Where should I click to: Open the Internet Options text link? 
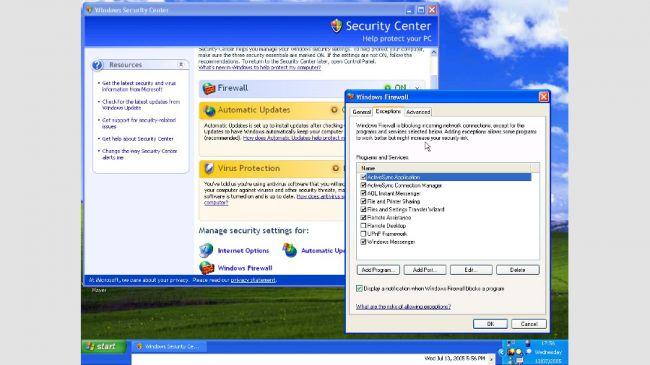point(243,251)
